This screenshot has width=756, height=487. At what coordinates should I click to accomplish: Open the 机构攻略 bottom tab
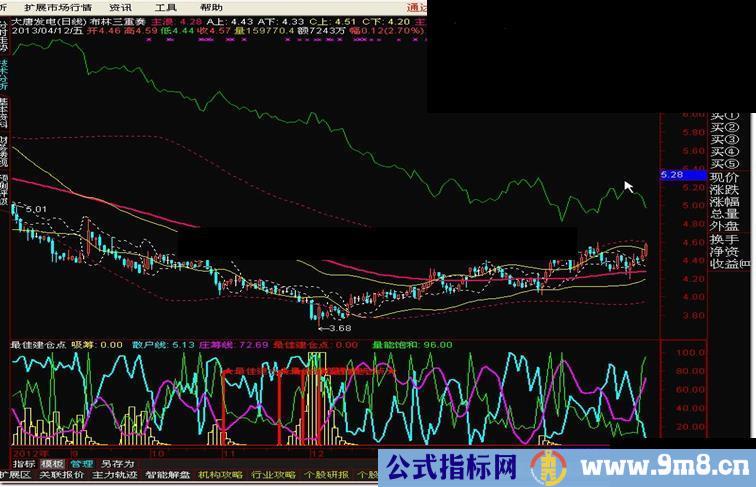pos(220,476)
